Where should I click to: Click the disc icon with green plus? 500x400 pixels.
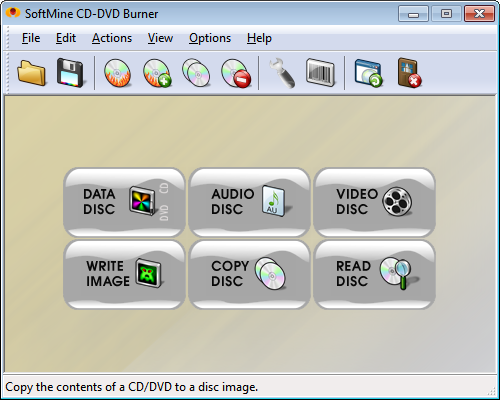click(157, 73)
